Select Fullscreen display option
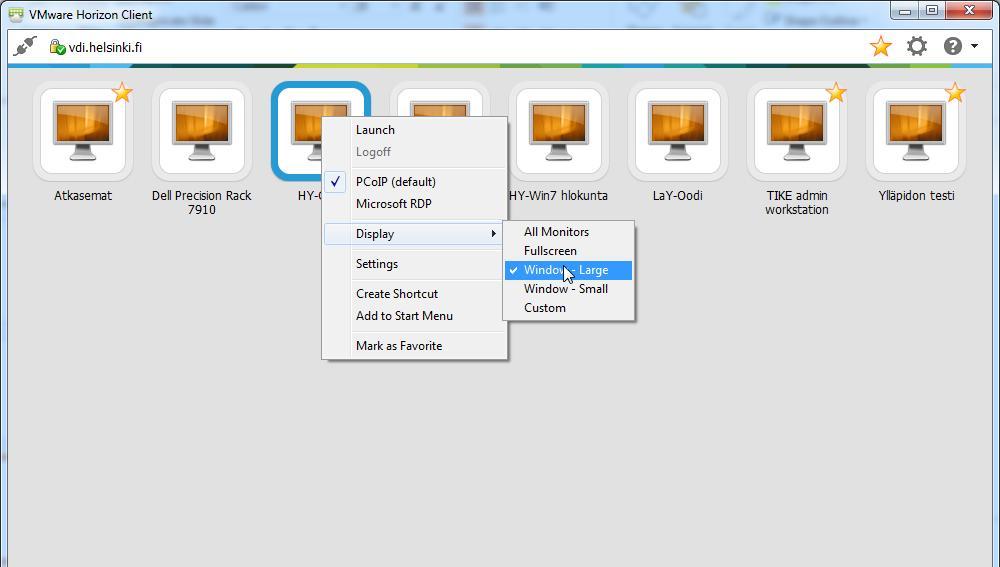The image size is (1000, 567). pos(568,251)
